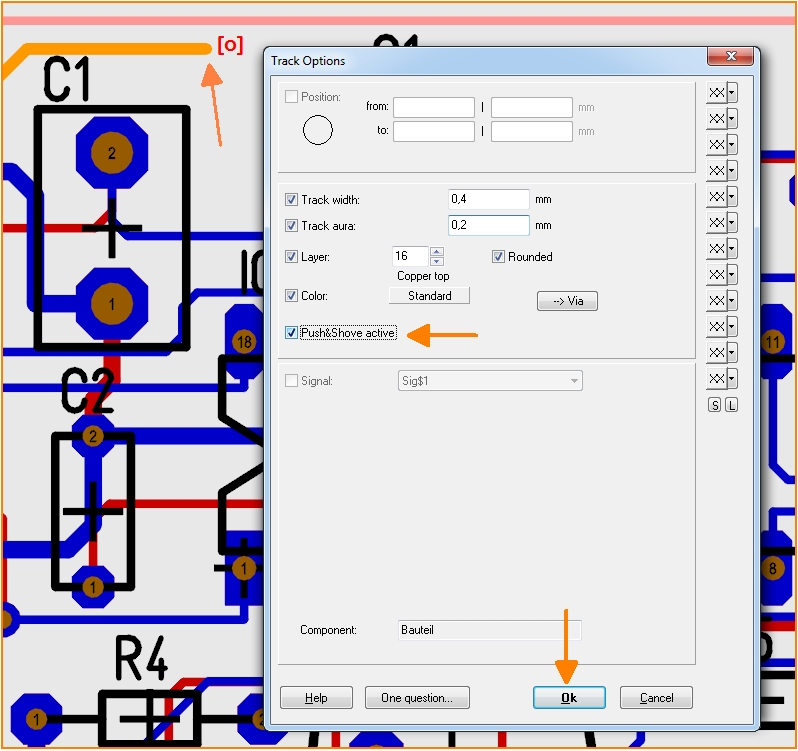Uncheck the Rounded option
Image resolution: width=798 pixels, height=751 pixels.
499,257
